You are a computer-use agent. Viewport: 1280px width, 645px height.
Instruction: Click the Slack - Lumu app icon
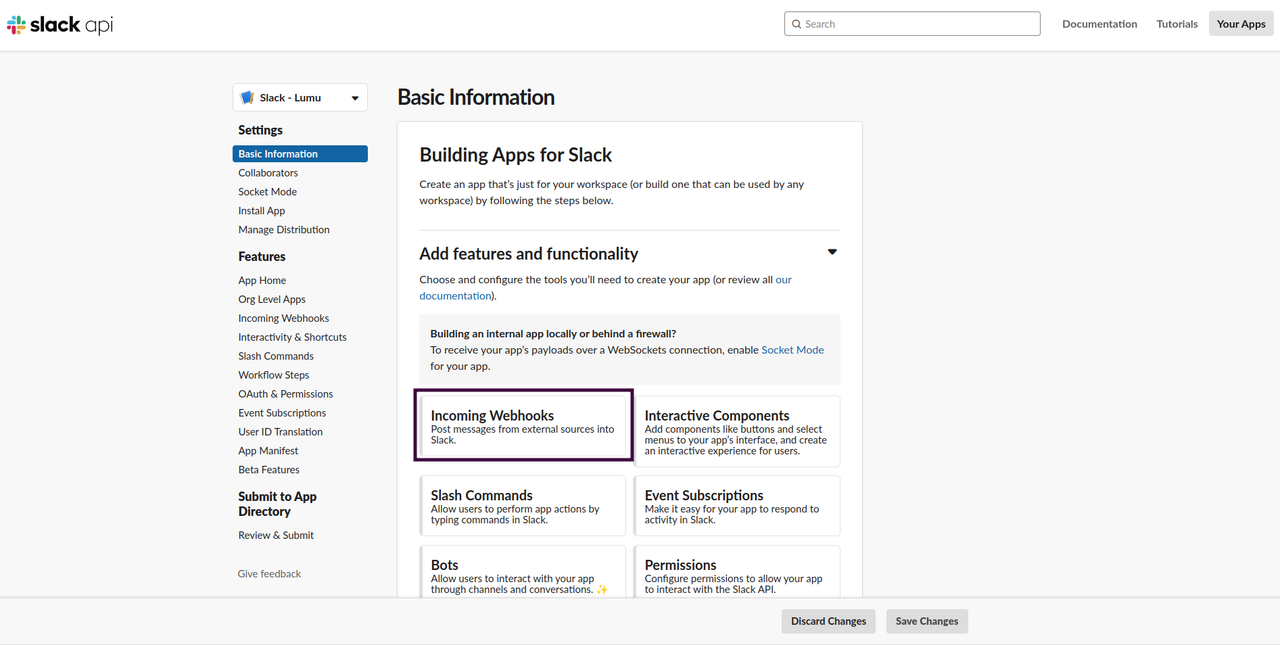click(247, 98)
